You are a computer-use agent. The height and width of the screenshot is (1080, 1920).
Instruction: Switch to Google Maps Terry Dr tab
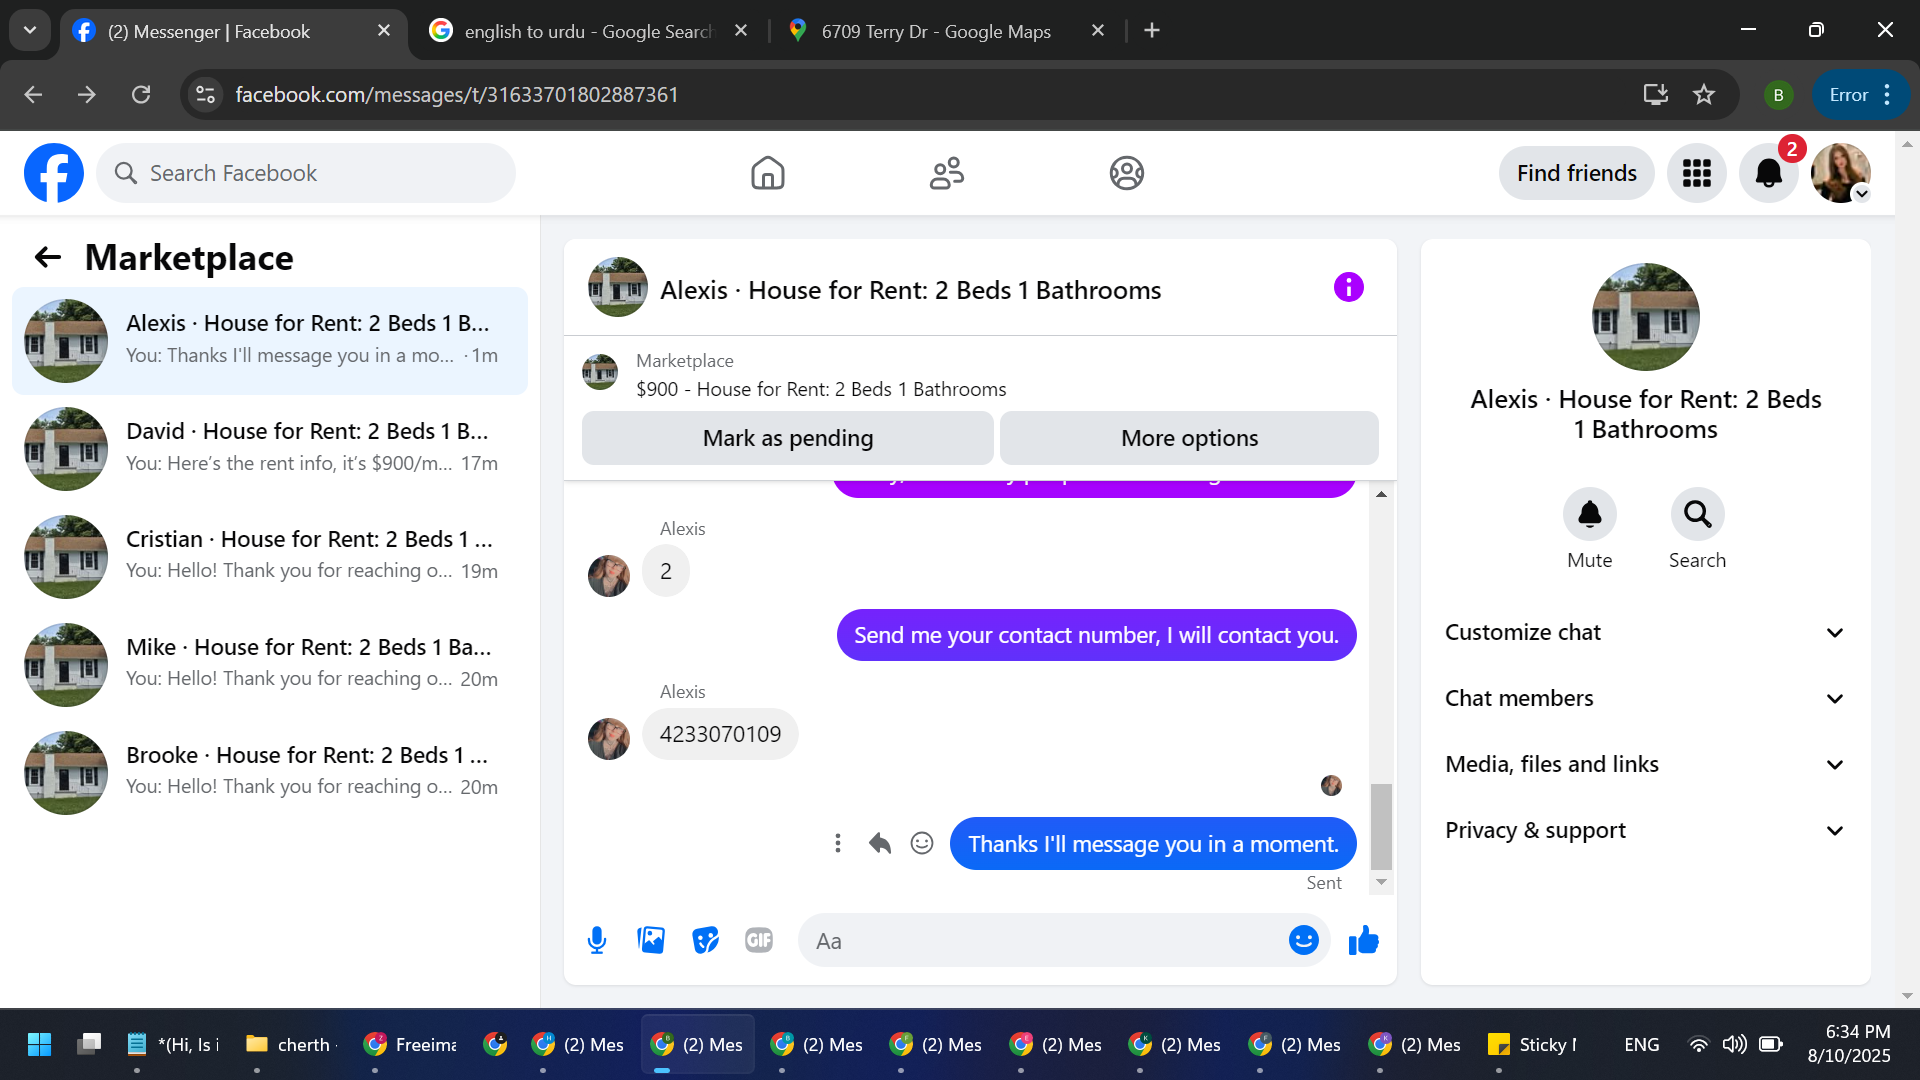[x=935, y=31]
